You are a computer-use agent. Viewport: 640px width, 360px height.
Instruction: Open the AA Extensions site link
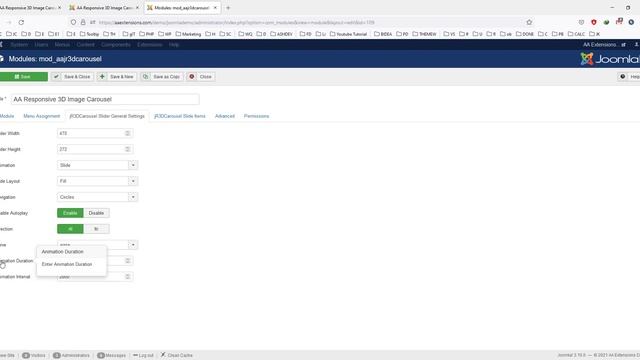click(x=604, y=44)
